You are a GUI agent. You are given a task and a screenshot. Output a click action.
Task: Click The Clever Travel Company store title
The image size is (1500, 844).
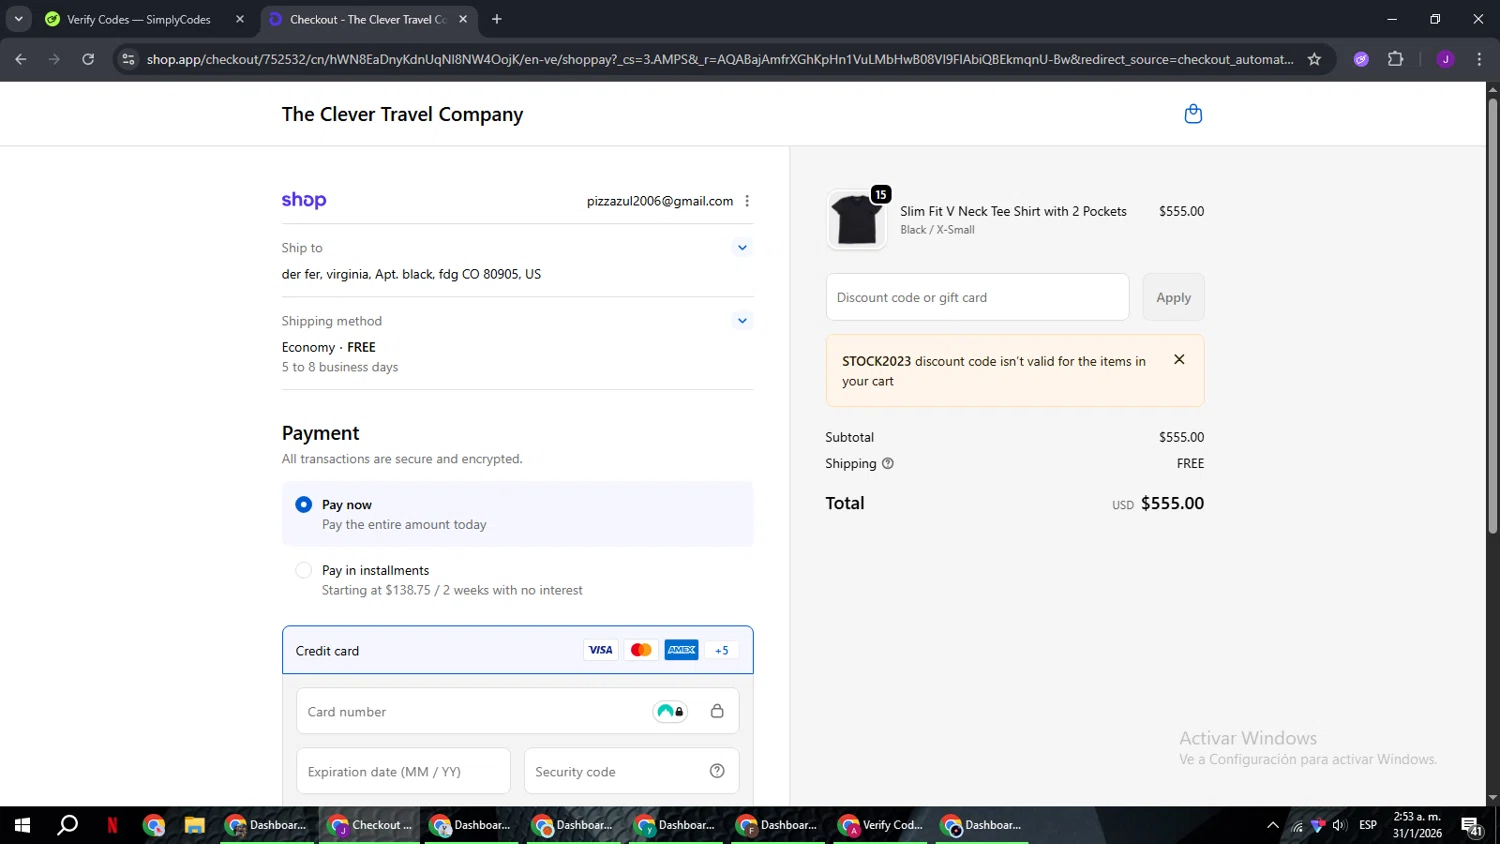point(402,114)
